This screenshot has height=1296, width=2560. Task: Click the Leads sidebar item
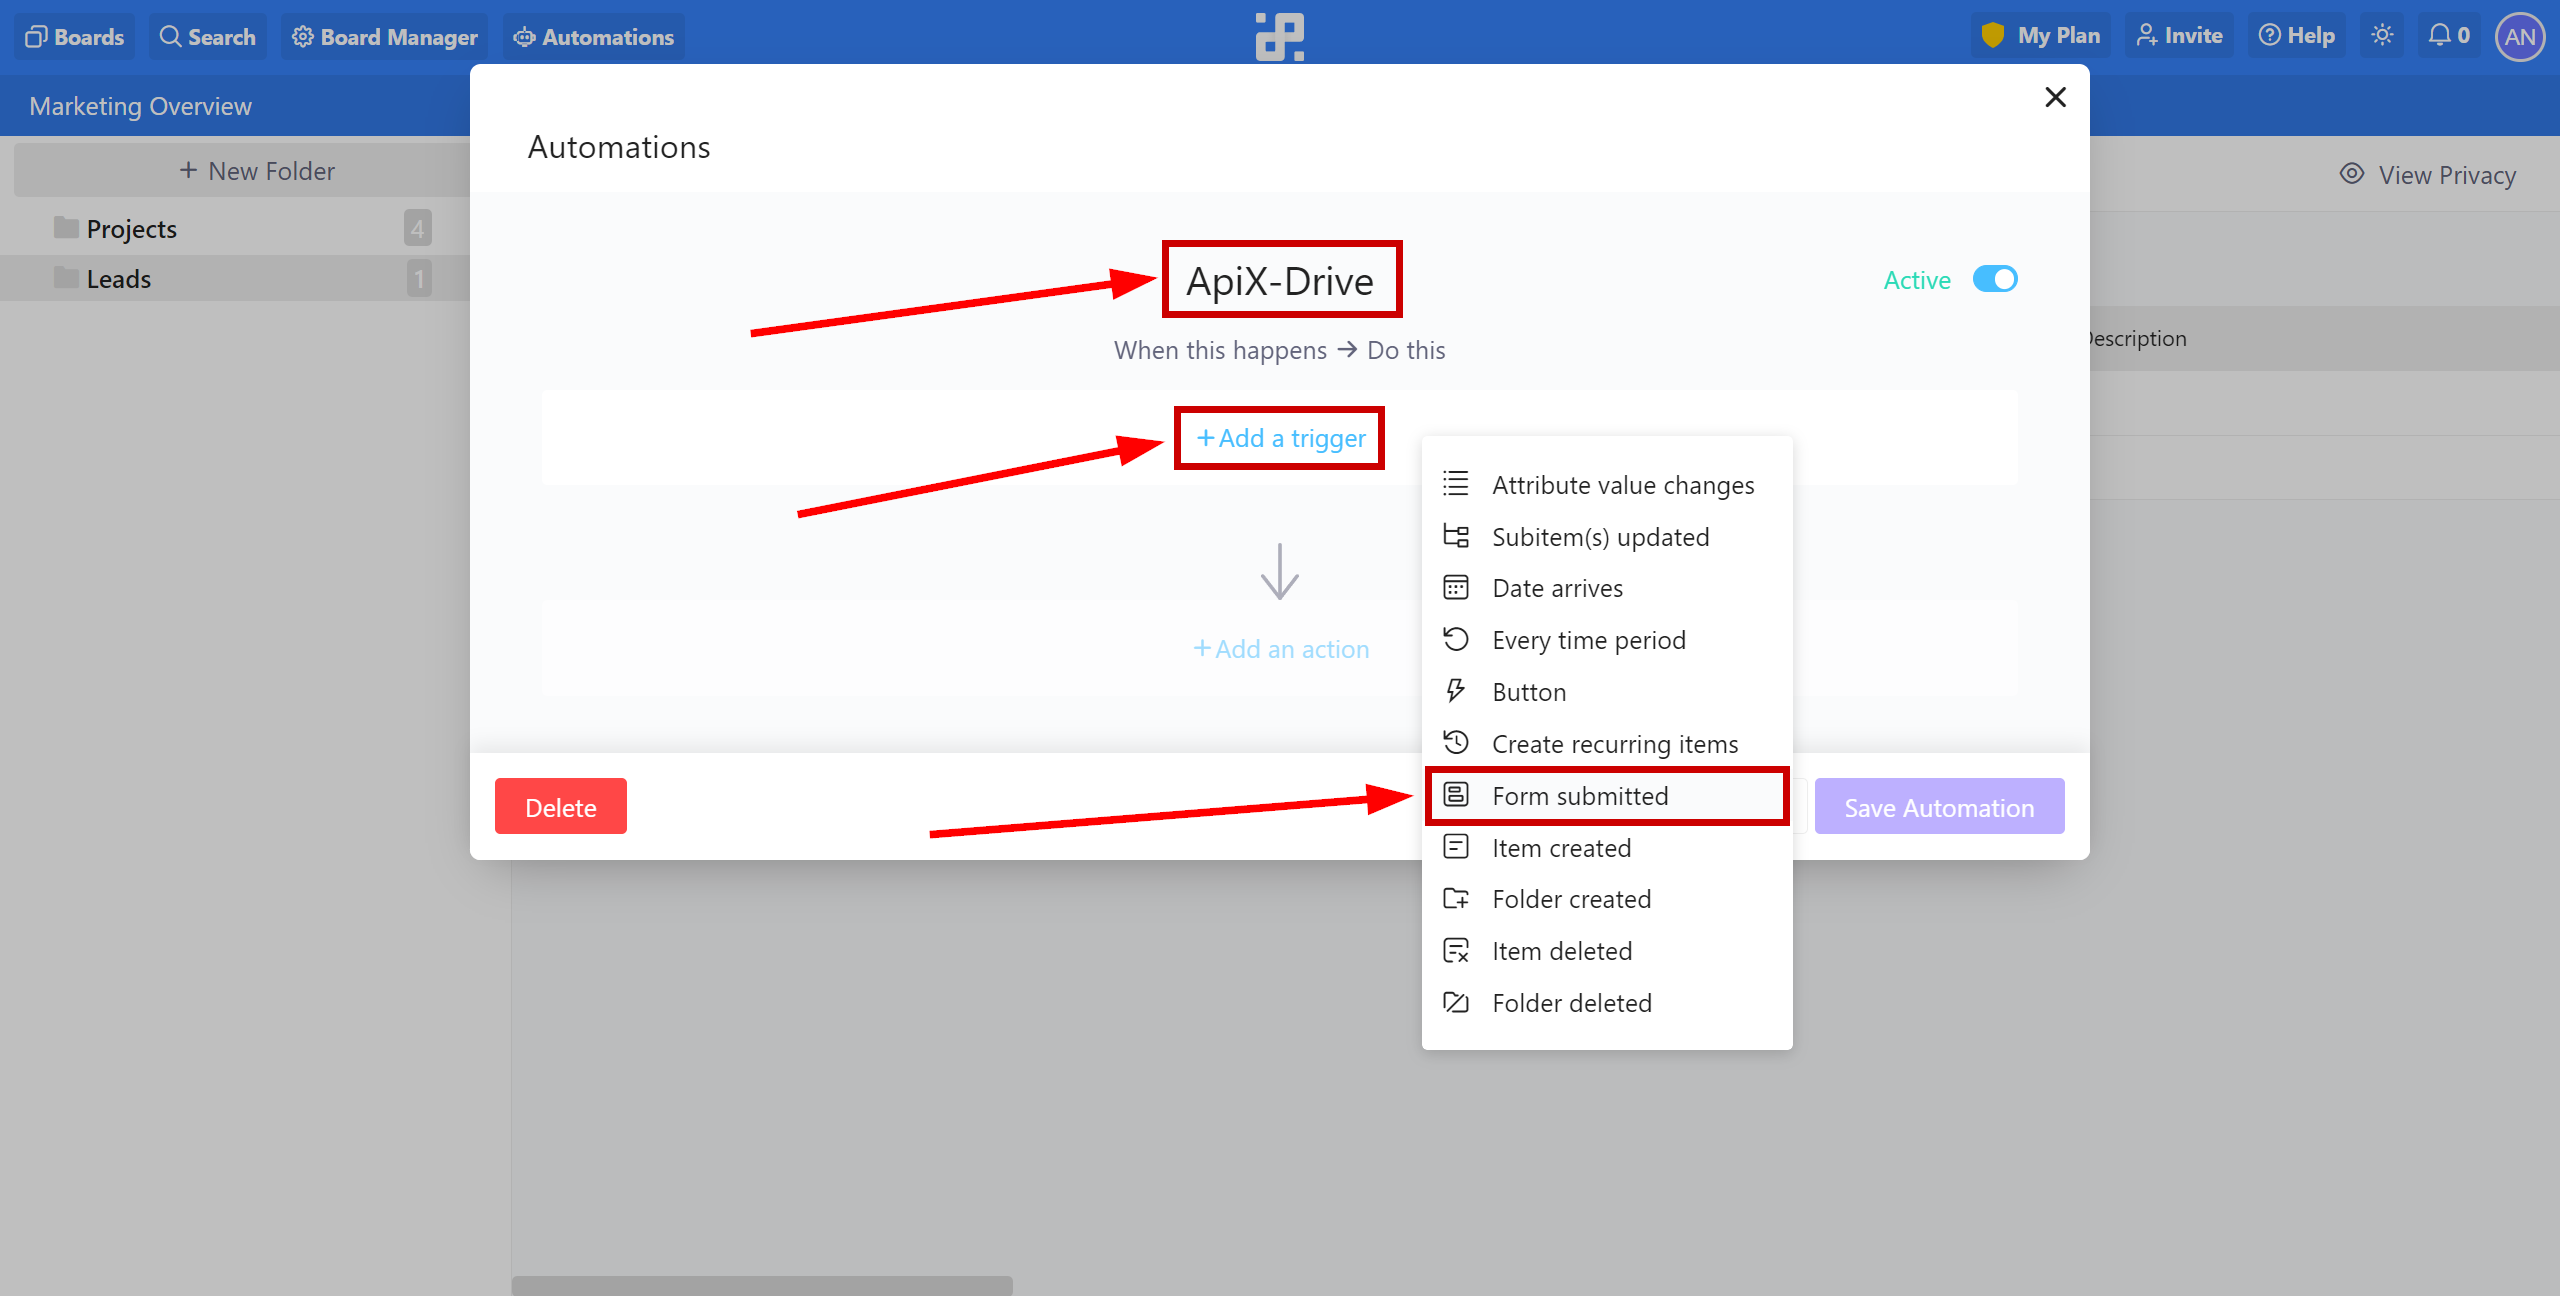point(117,278)
